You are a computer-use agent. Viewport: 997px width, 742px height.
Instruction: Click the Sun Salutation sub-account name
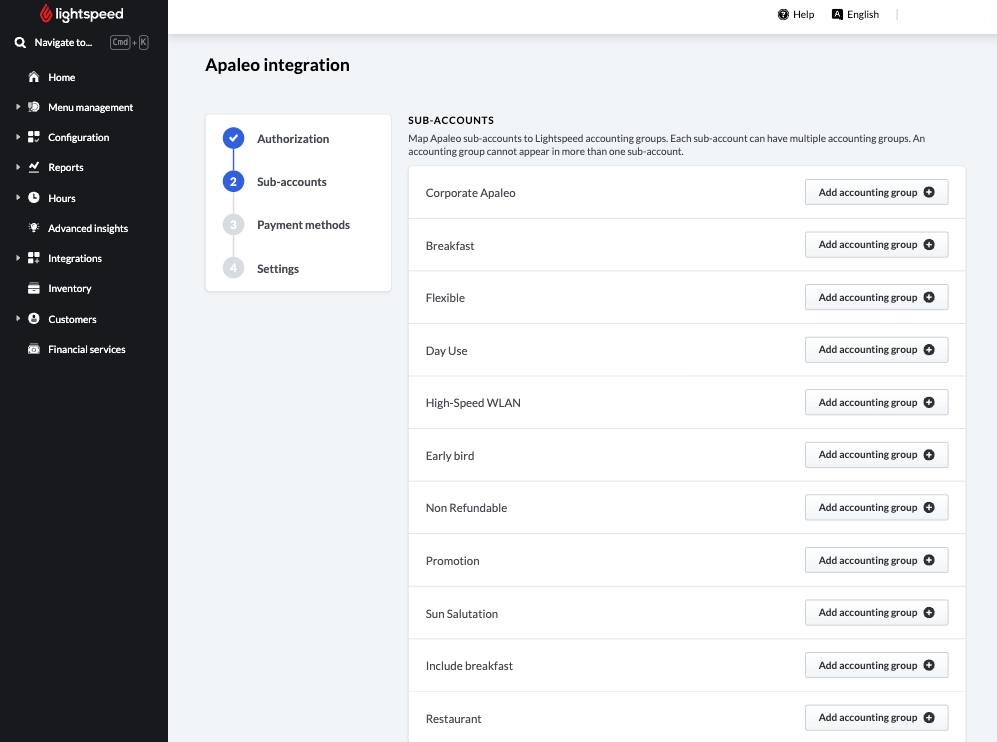pyautogui.click(x=462, y=614)
